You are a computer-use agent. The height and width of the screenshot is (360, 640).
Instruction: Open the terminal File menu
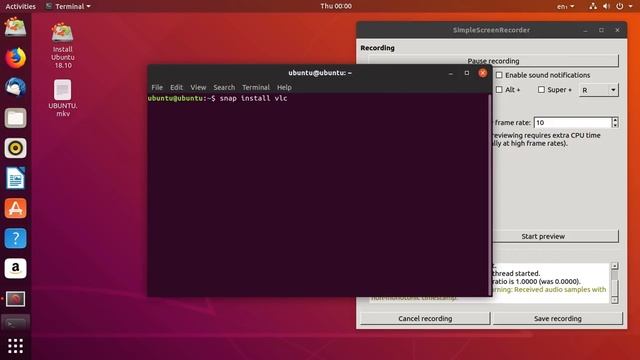157,87
